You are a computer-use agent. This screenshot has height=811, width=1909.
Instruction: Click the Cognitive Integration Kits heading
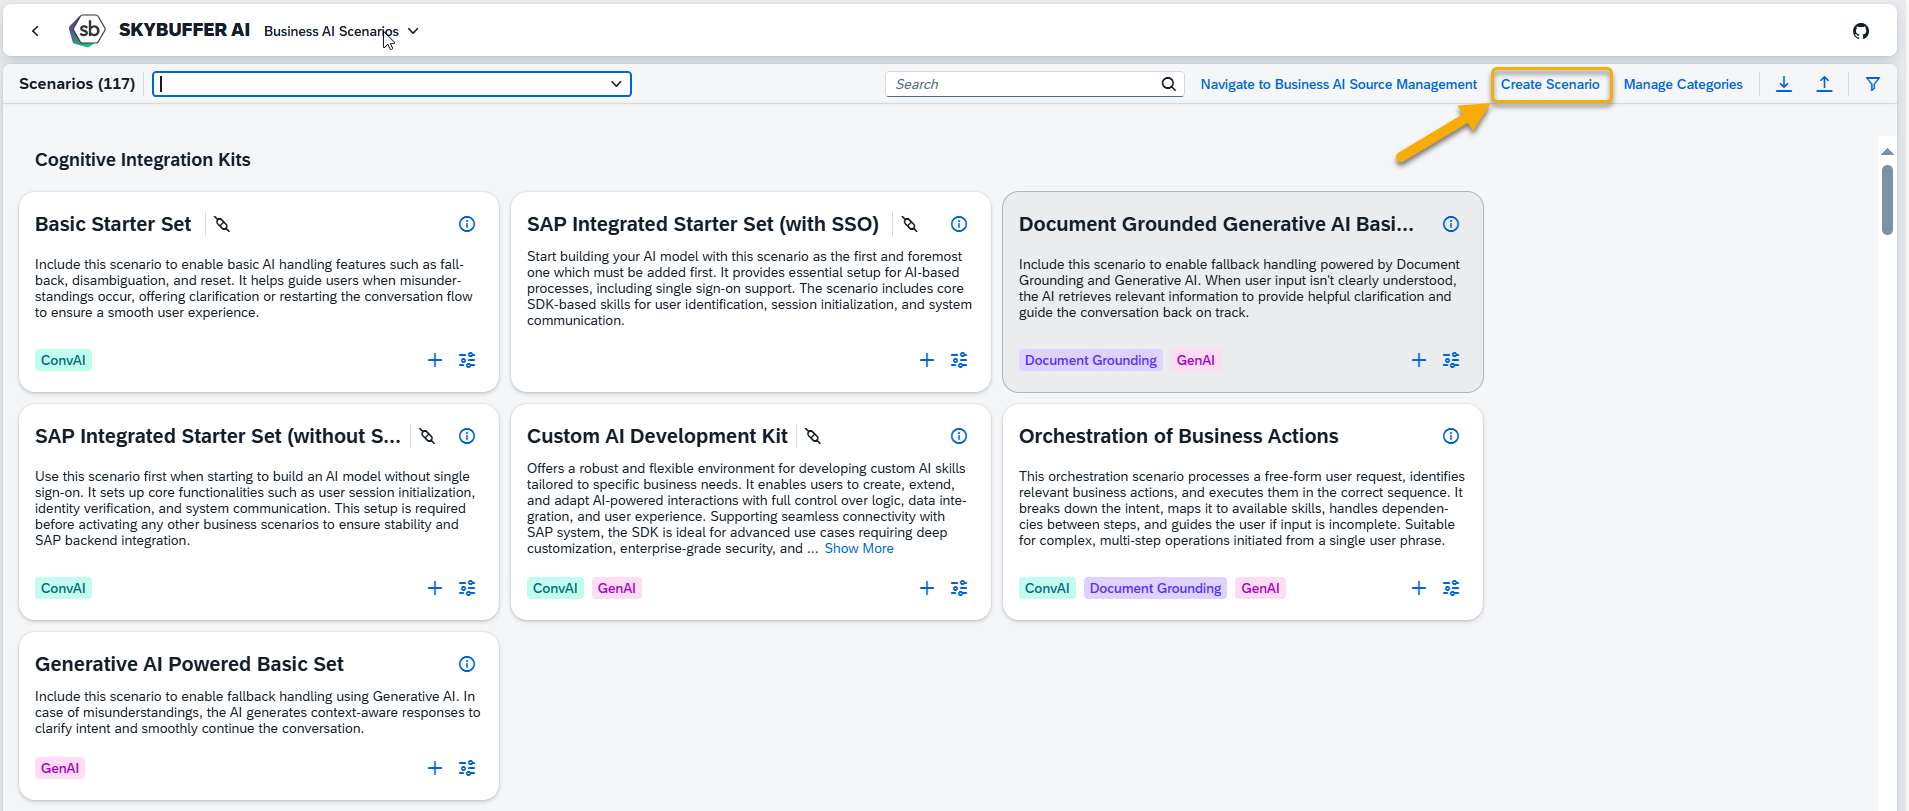143,160
